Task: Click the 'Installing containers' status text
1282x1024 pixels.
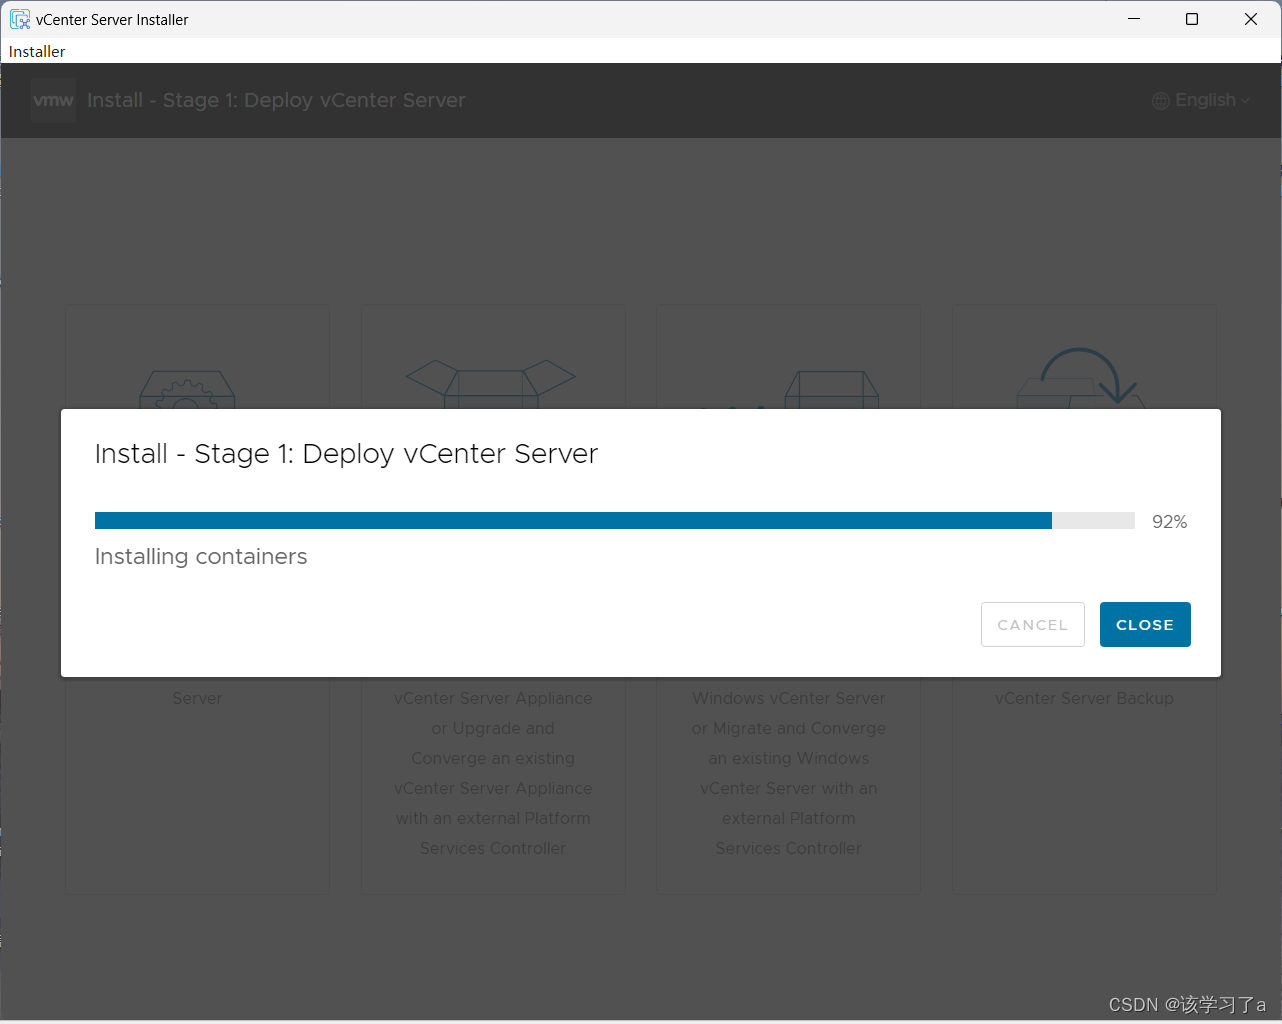Action: pyautogui.click(x=201, y=556)
